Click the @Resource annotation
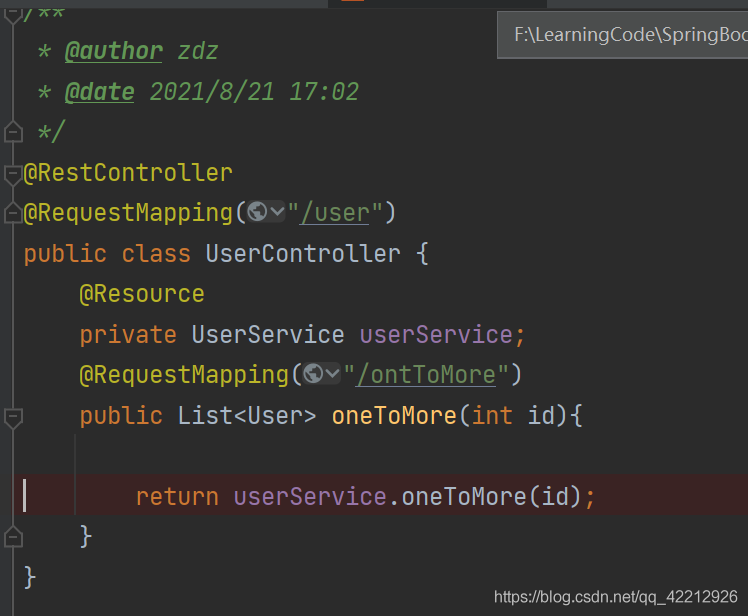Image resolution: width=748 pixels, height=616 pixels. point(142,294)
